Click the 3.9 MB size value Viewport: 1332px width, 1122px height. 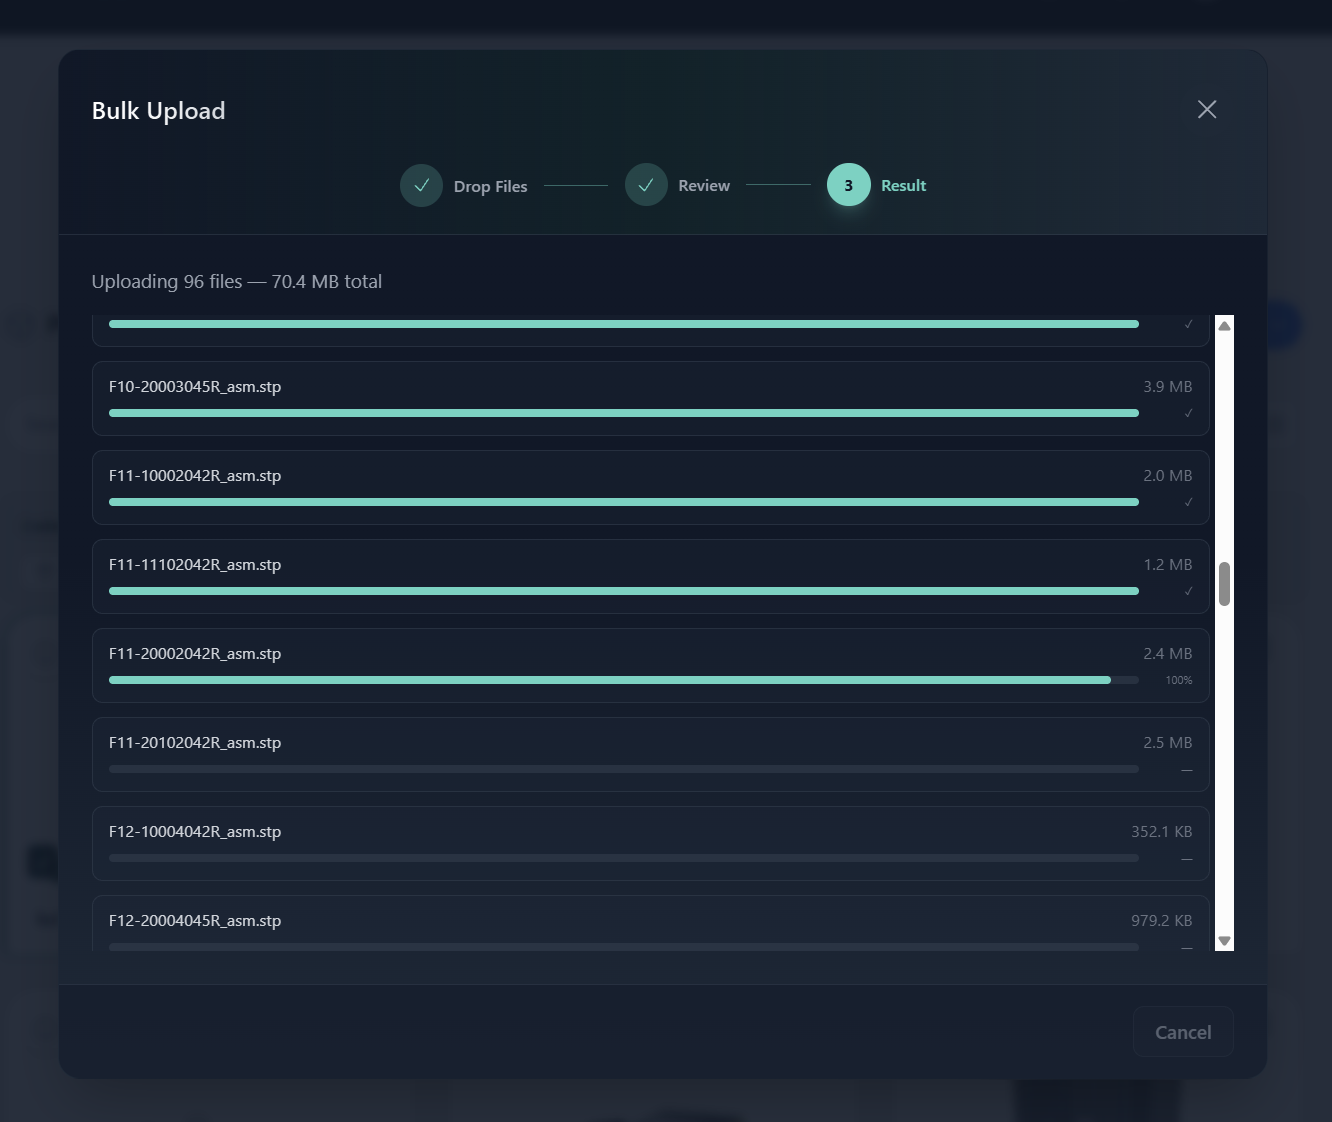coord(1168,386)
